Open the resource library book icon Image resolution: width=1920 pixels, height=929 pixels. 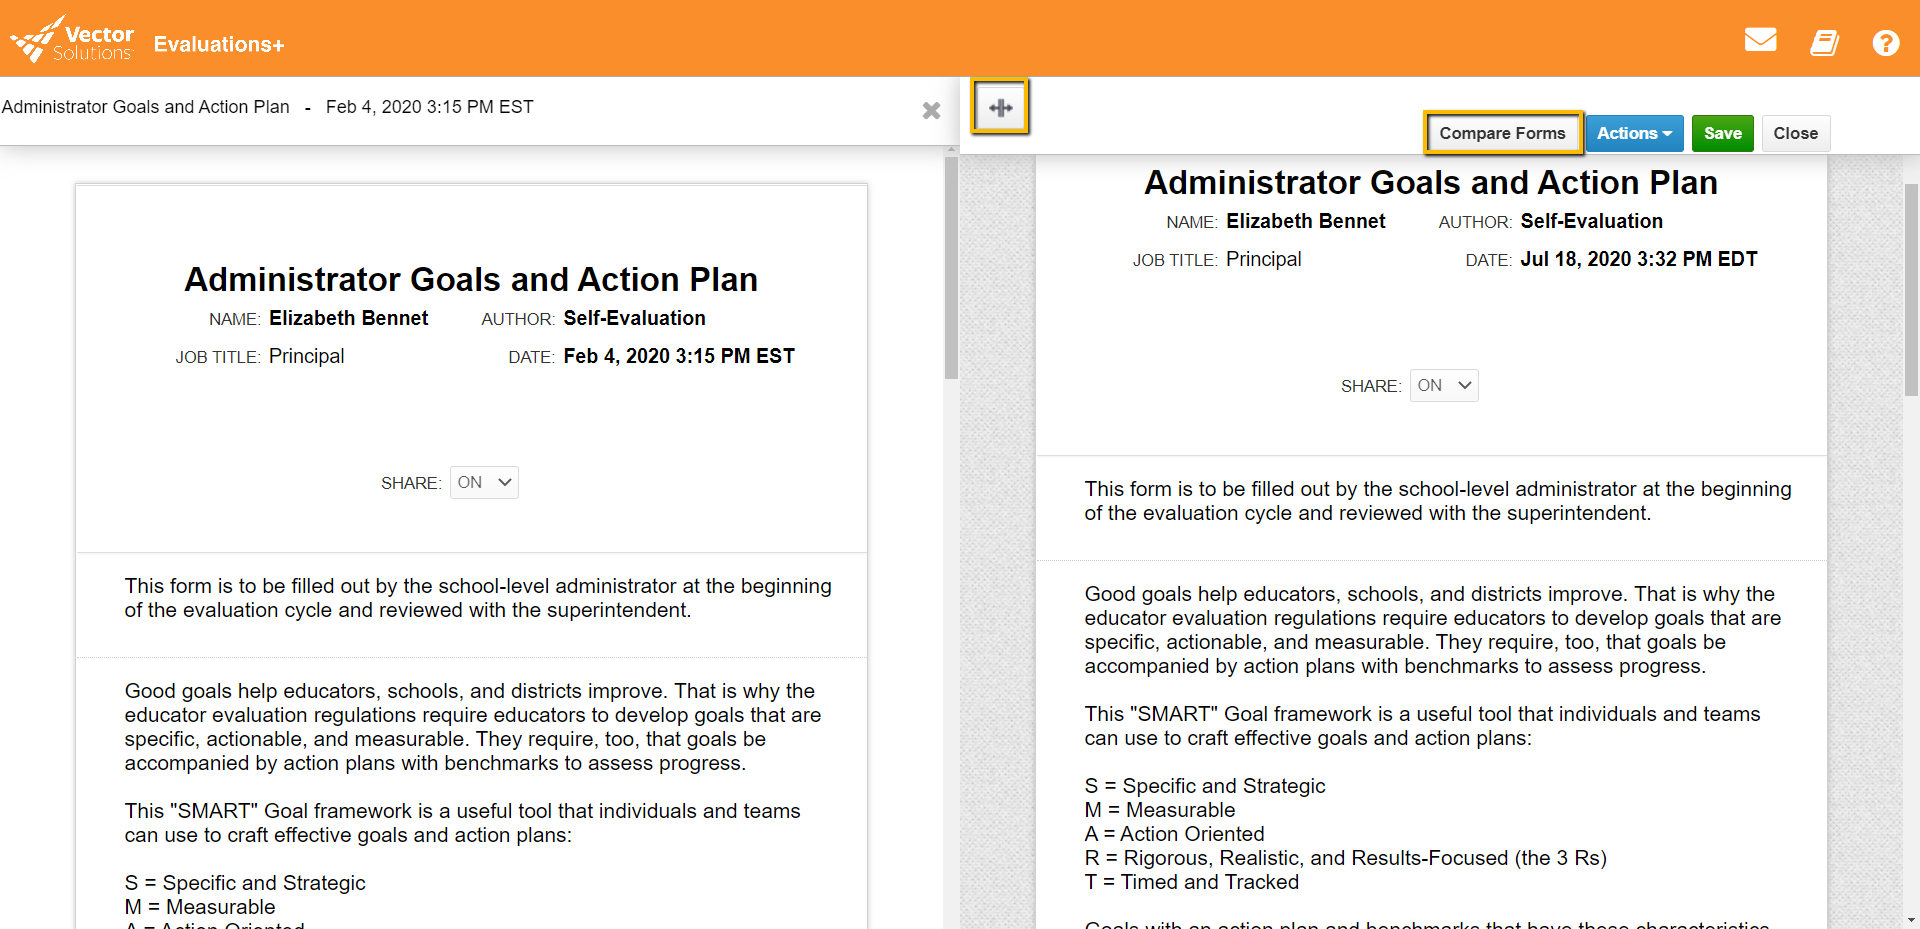click(x=1824, y=43)
